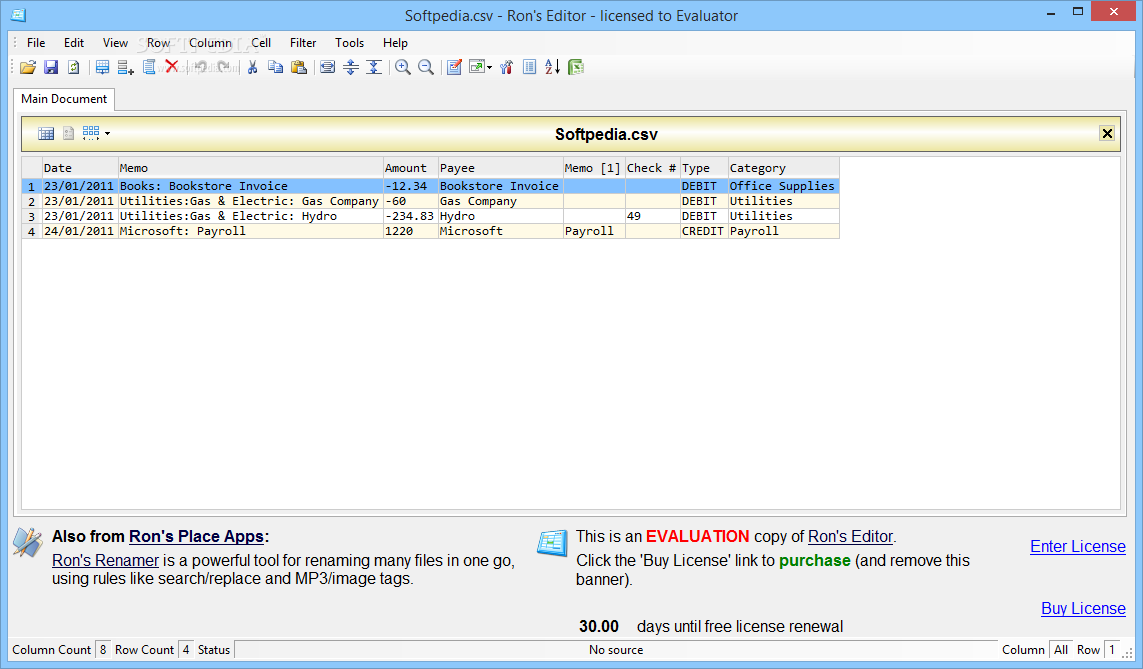The image size is (1143, 669).
Task: Follow the Buy License link
Action: pyautogui.click(x=1083, y=609)
